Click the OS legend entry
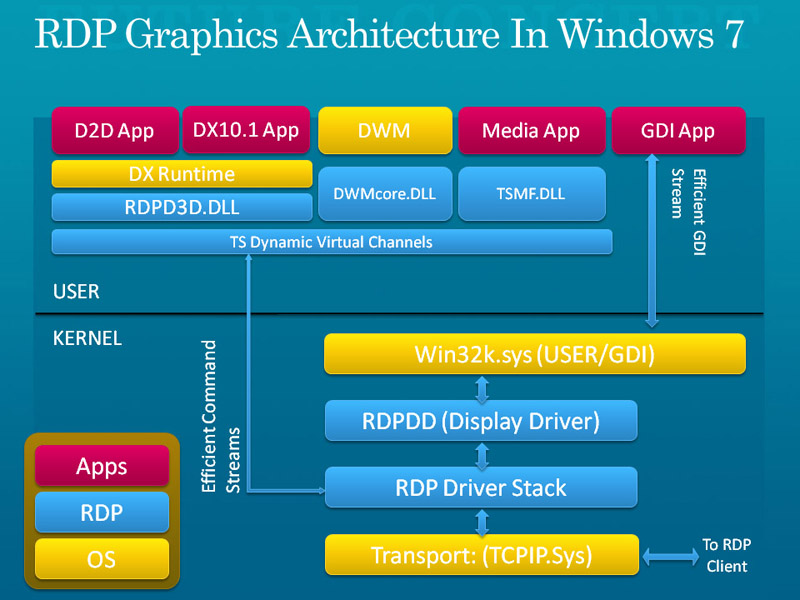This screenshot has width=800, height=600. pyautogui.click(x=102, y=559)
